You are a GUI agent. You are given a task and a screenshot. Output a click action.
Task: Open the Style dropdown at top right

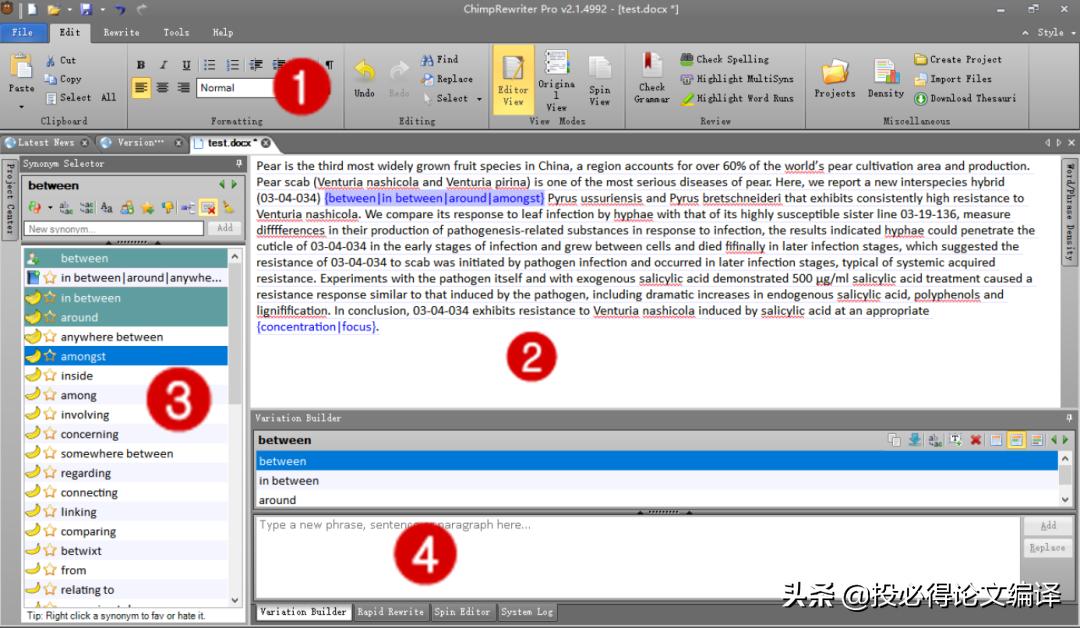point(1051,32)
